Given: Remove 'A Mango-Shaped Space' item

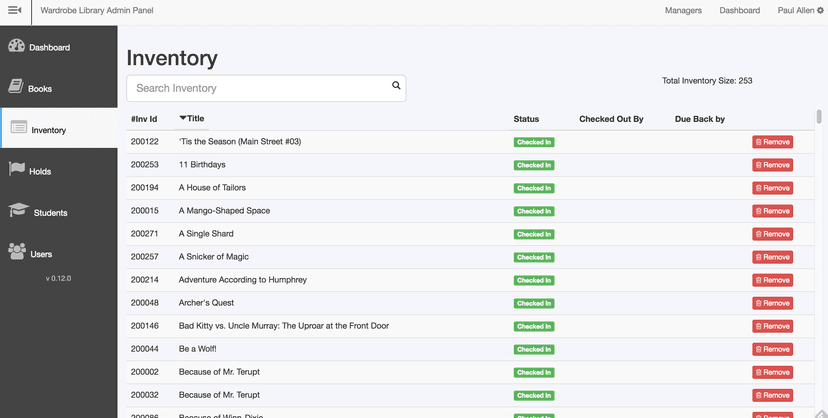Looking at the screenshot, I should [x=773, y=211].
